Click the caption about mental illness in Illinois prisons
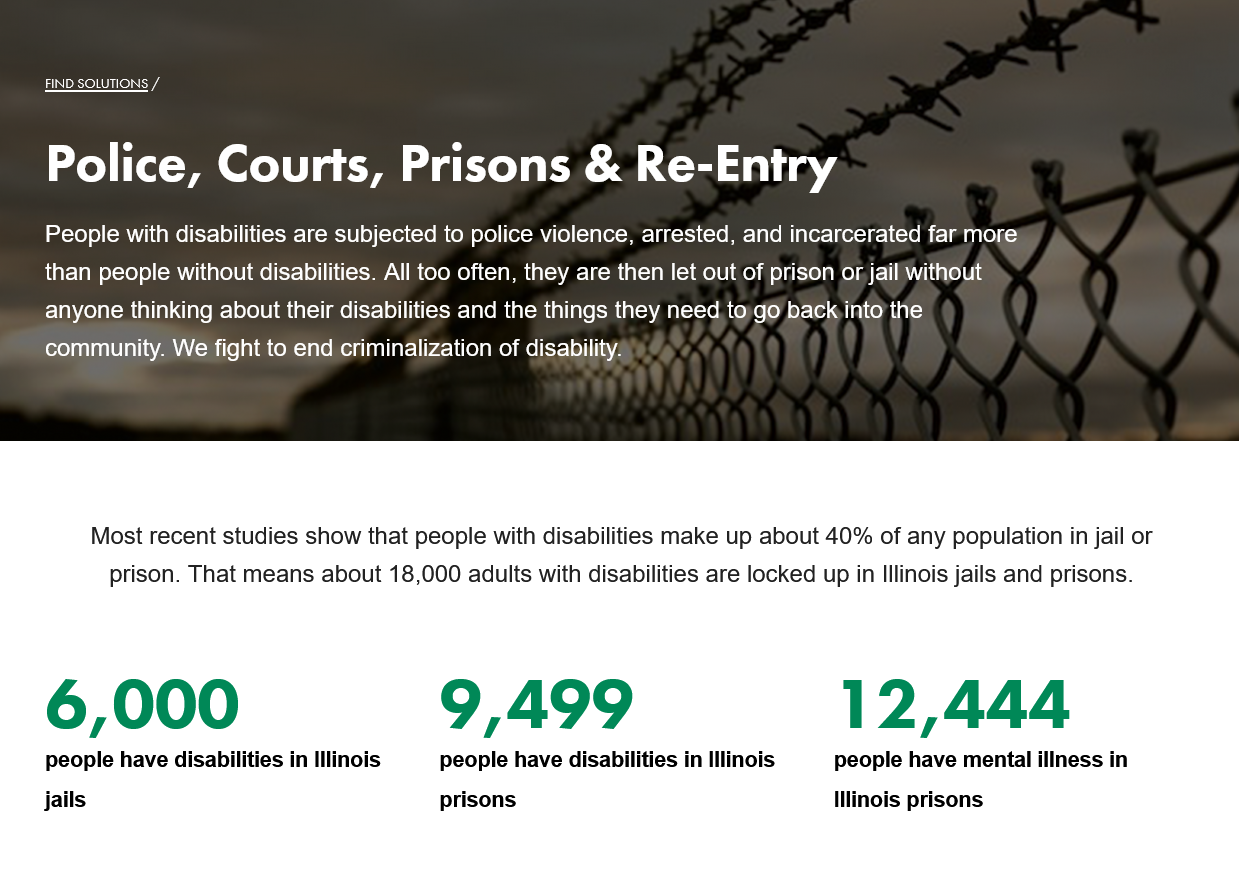 coord(980,779)
